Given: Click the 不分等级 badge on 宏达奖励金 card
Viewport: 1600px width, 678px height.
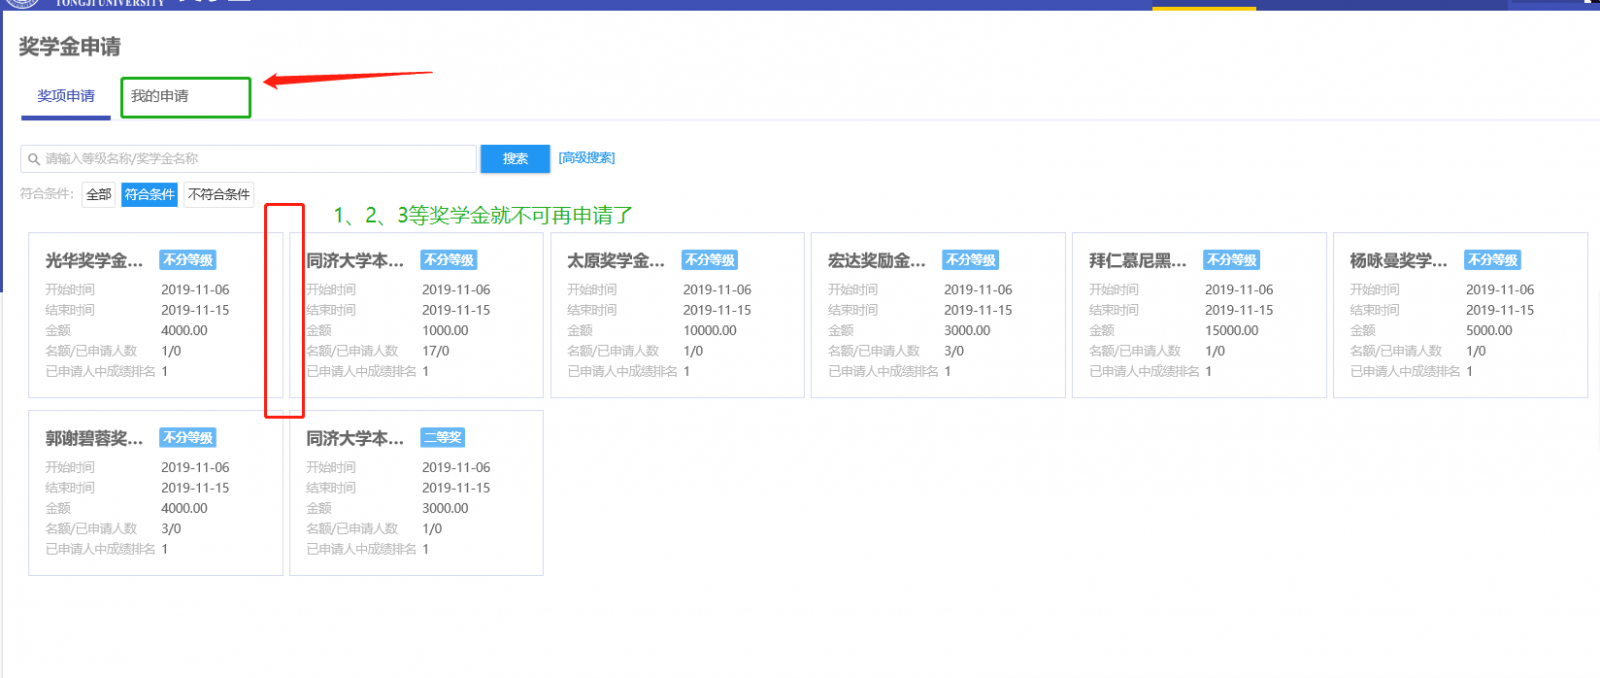Looking at the screenshot, I should (x=971, y=260).
